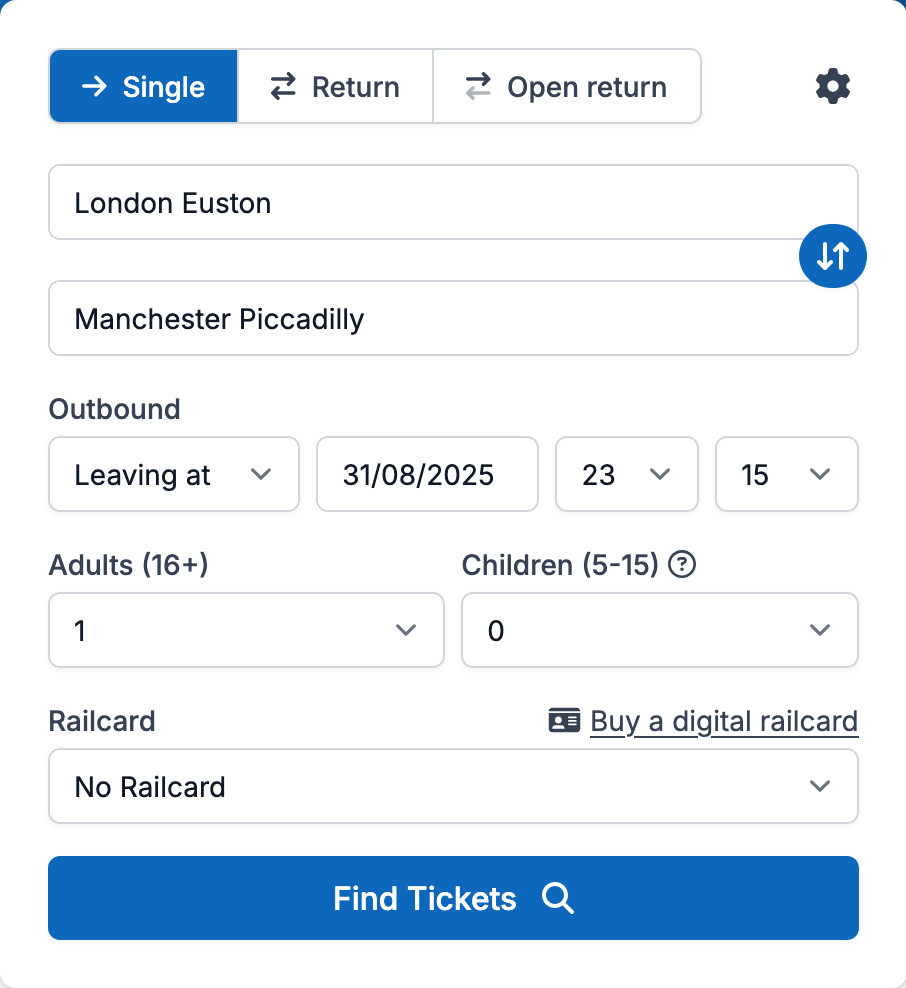906x988 pixels.
Task: Click the outbound date field 31/08/2025
Action: click(427, 474)
